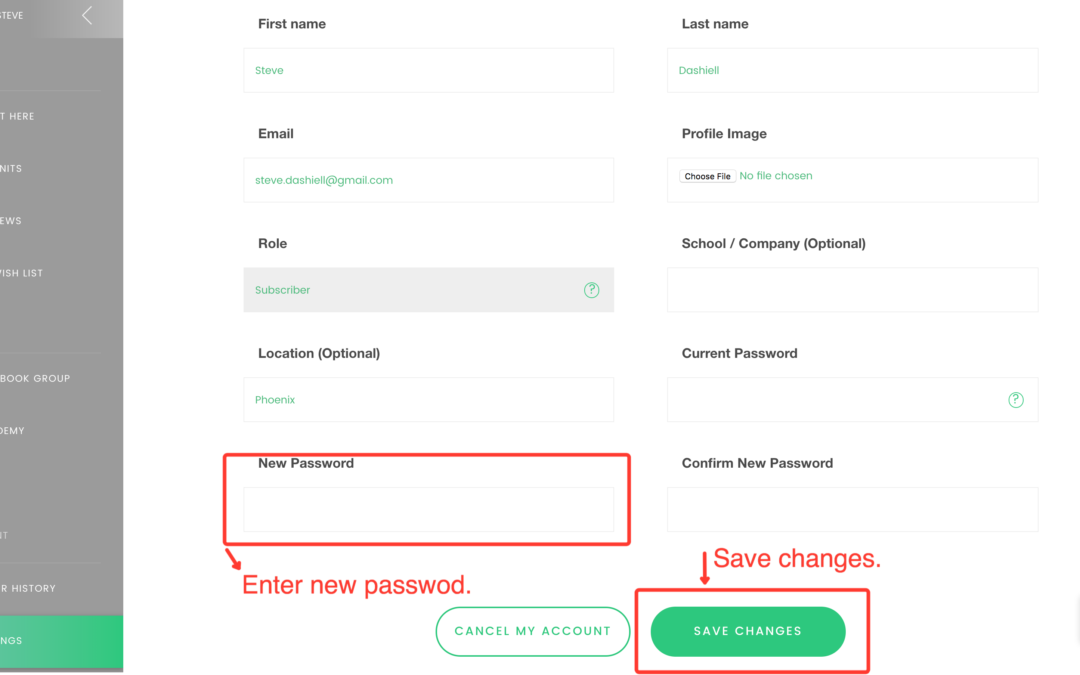Screen dimensions: 1080x675
Task: Open the Book Group sidebar item
Action: coord(35,379)
